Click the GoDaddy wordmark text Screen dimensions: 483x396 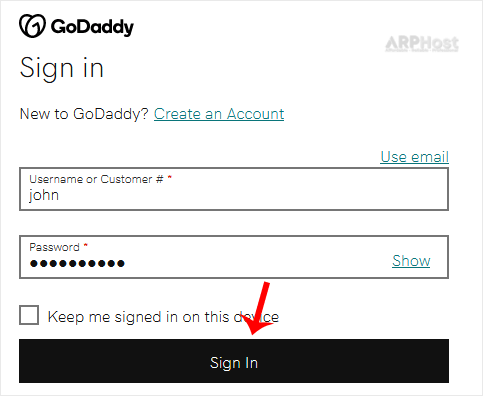92,27
